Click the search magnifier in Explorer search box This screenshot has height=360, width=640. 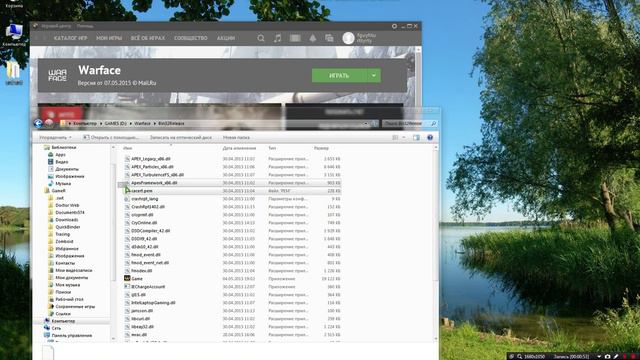pos(433,123)
